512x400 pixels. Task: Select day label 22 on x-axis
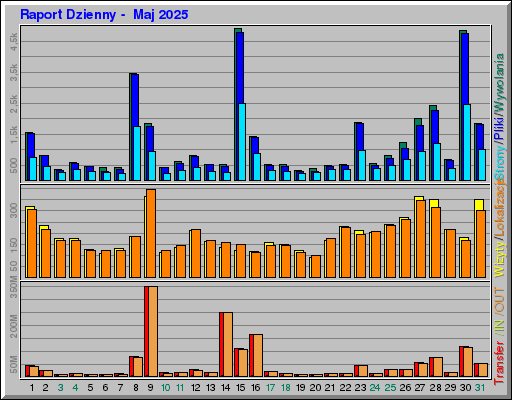pos(345,388)
